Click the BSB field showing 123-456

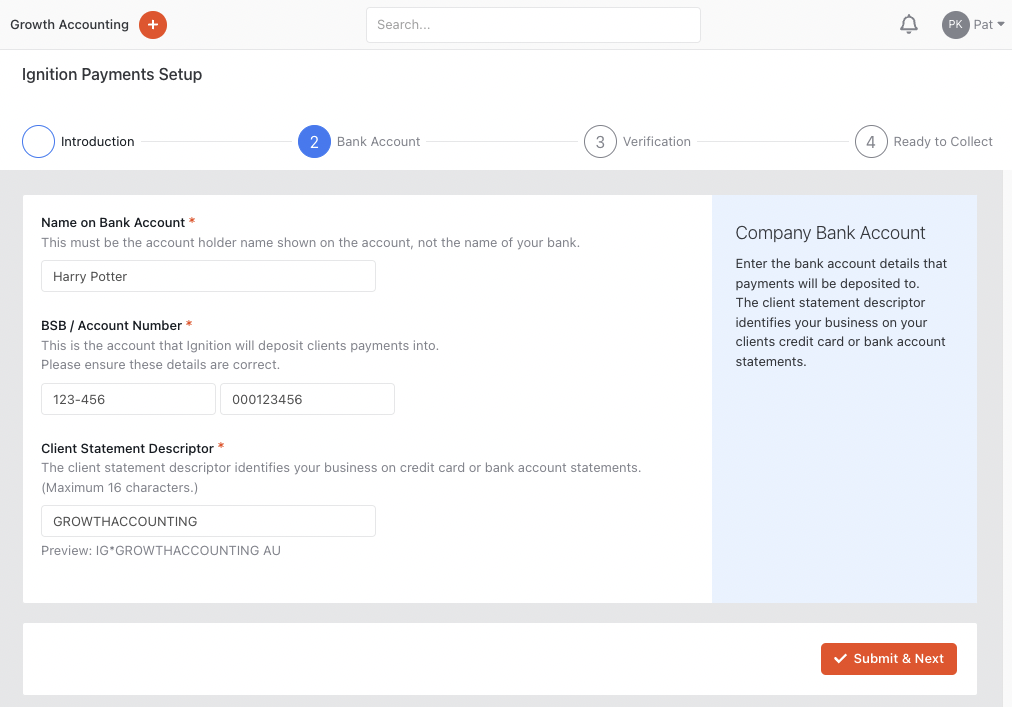128,399
